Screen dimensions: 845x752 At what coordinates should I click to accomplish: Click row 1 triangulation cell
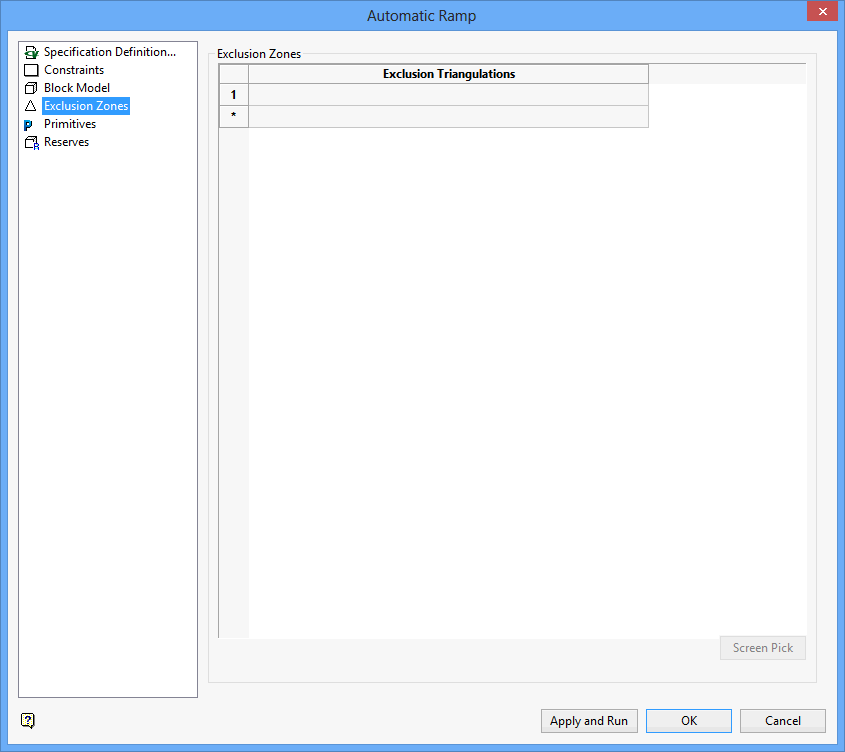click(x=448, y=95)
